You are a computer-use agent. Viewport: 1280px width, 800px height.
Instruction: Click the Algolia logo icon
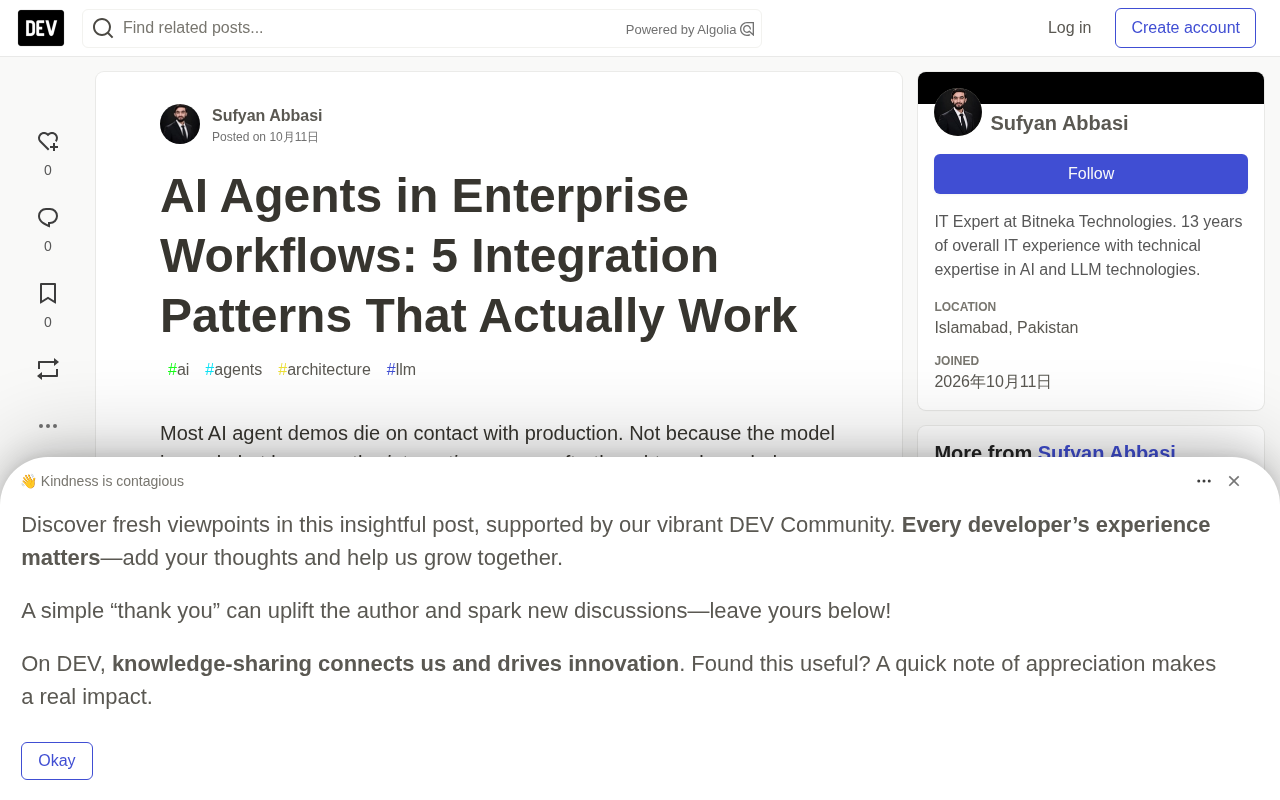point(747,29)
